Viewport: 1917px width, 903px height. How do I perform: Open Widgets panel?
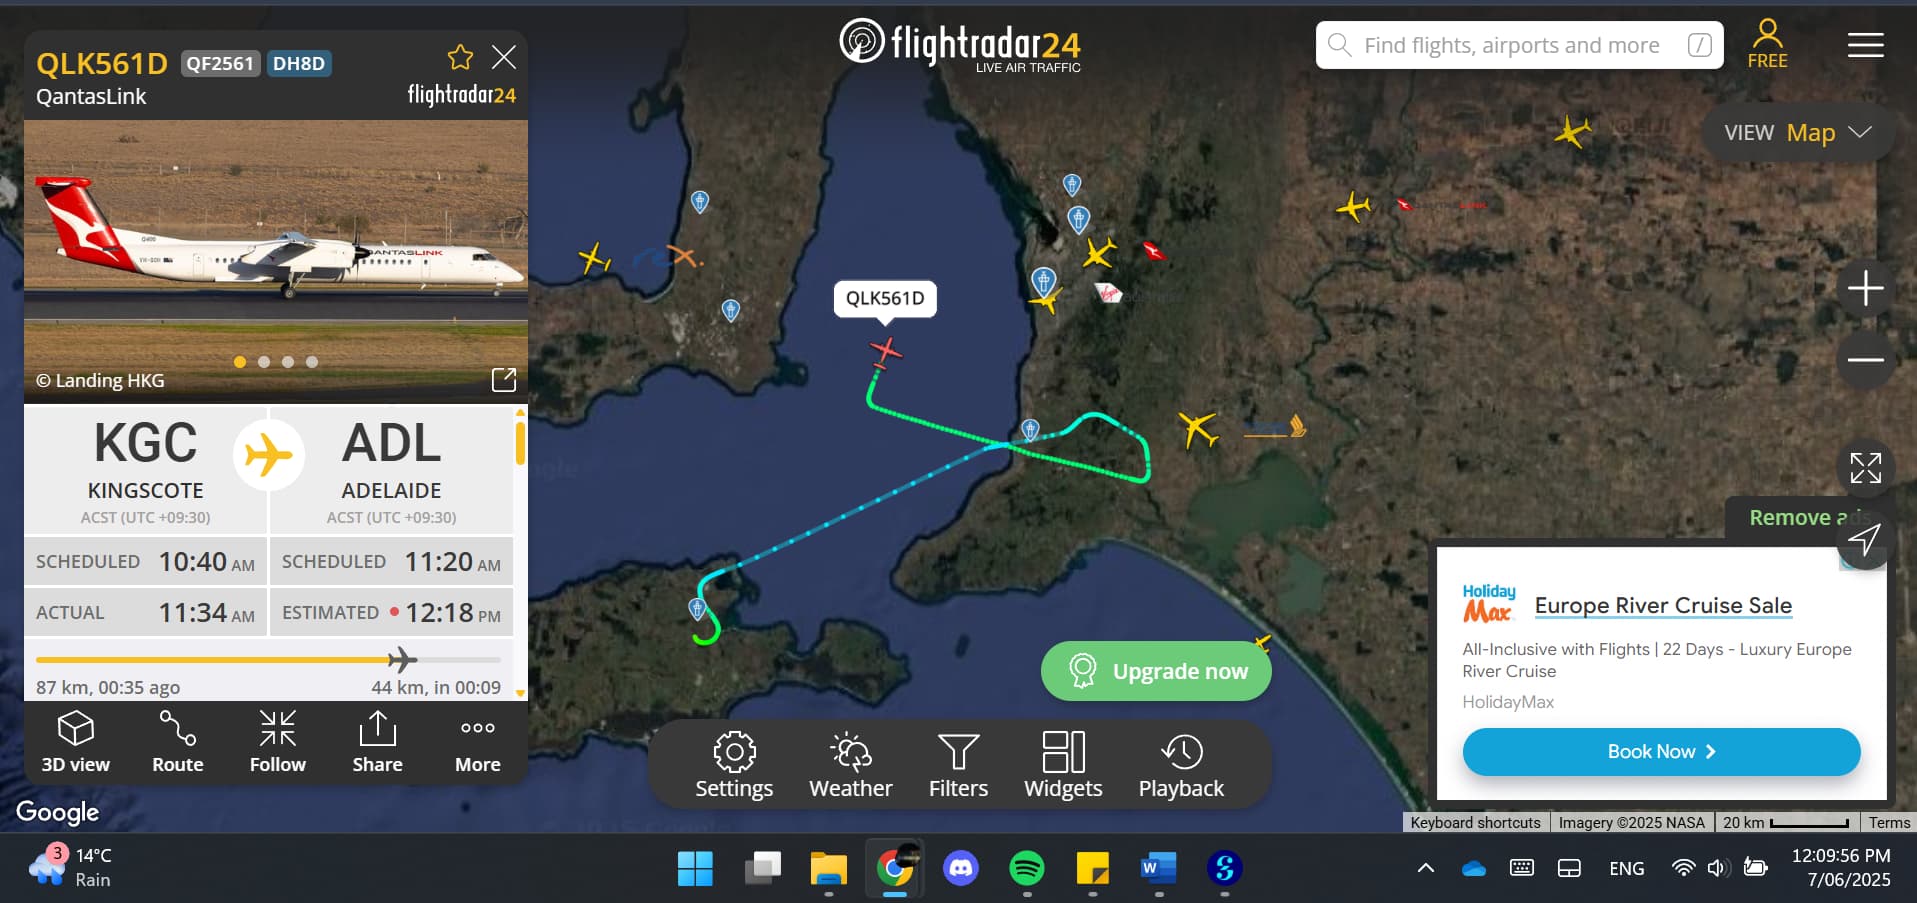click(x=1063, y=765)
